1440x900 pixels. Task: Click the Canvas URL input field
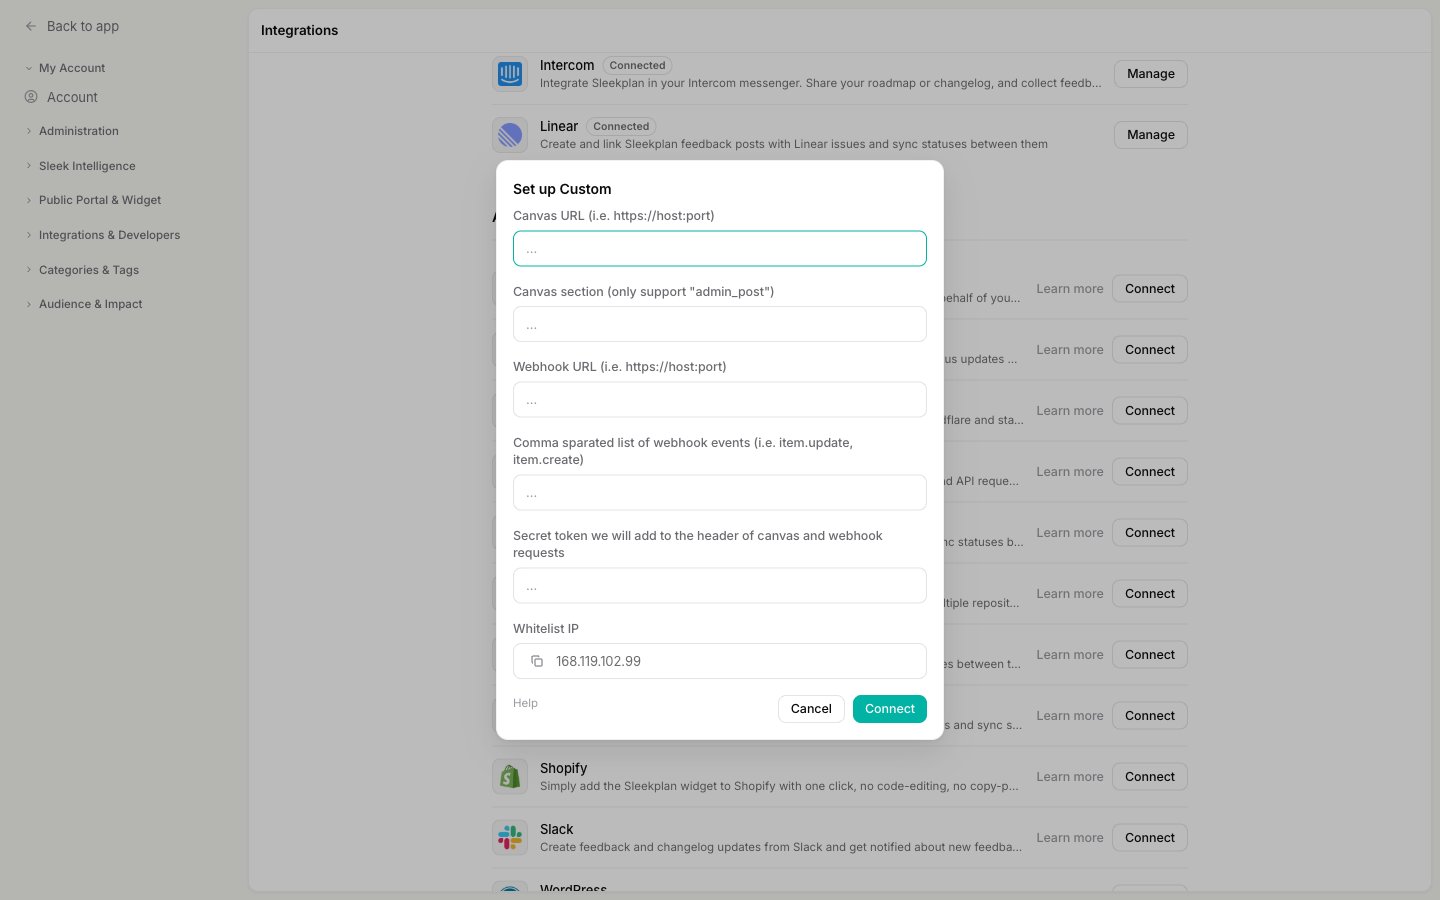pyautogui.click(x=720, y=249)
